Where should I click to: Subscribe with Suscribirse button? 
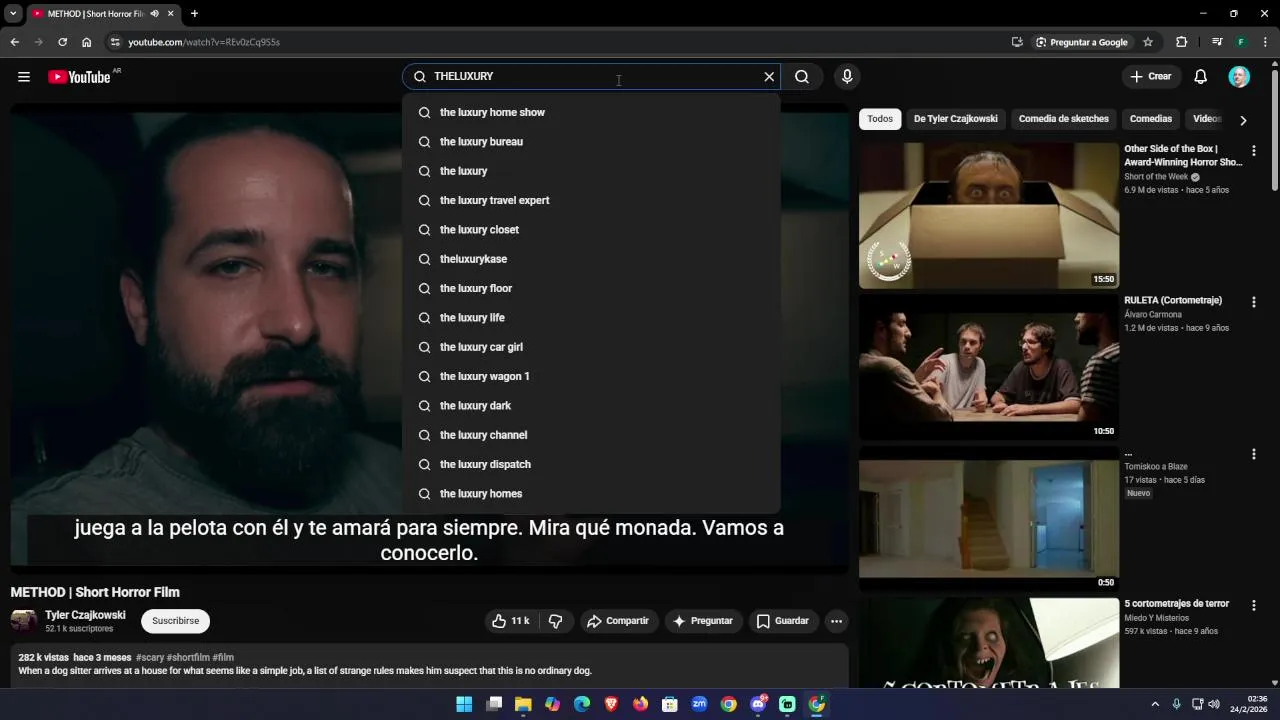pos(176,621)
